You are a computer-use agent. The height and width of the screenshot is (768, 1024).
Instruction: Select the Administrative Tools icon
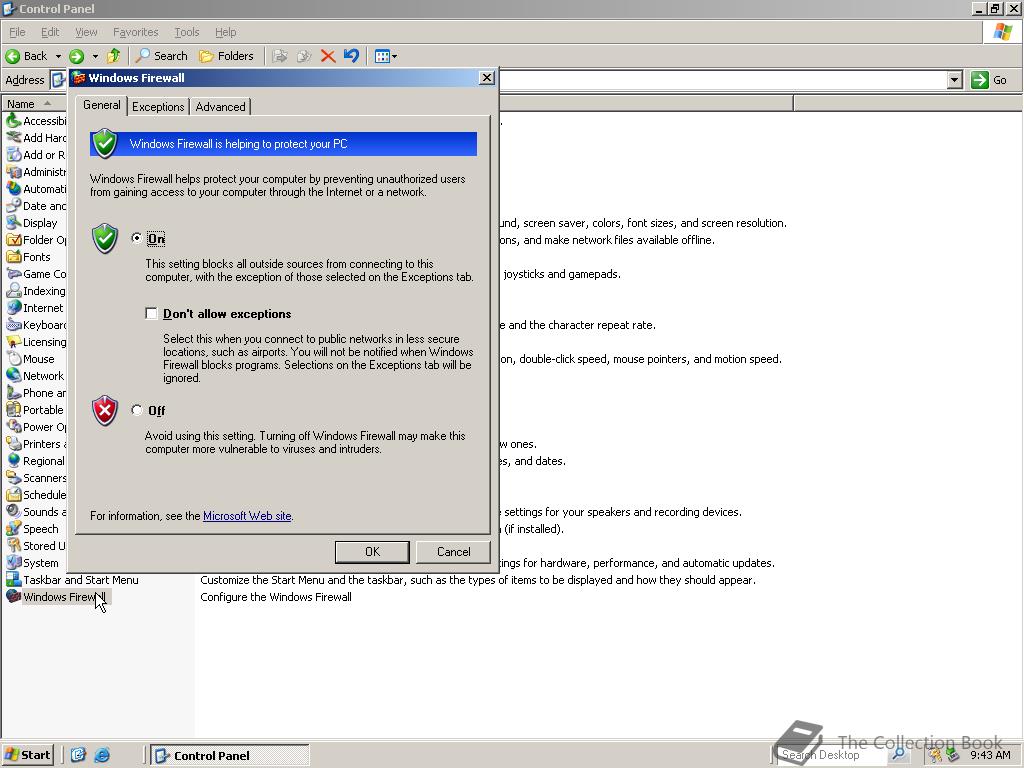coord(14,172)
